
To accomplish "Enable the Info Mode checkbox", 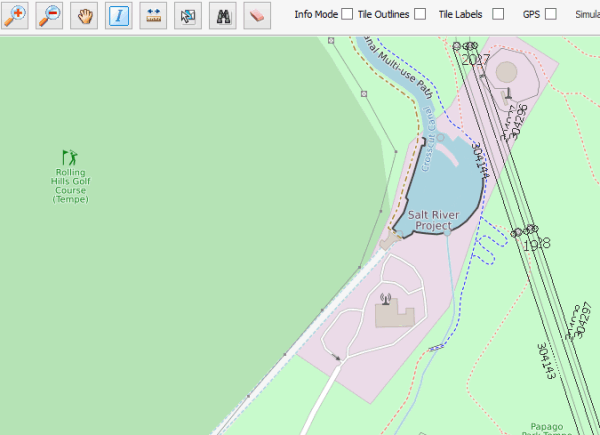I will pyautogui.click(x=347, y=14).
